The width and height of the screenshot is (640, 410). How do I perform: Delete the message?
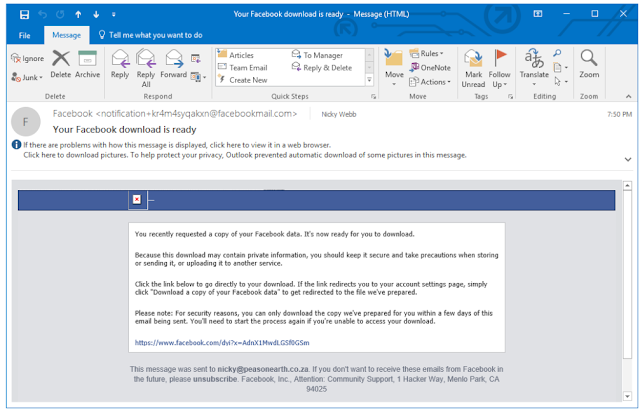tap(61, 64)
